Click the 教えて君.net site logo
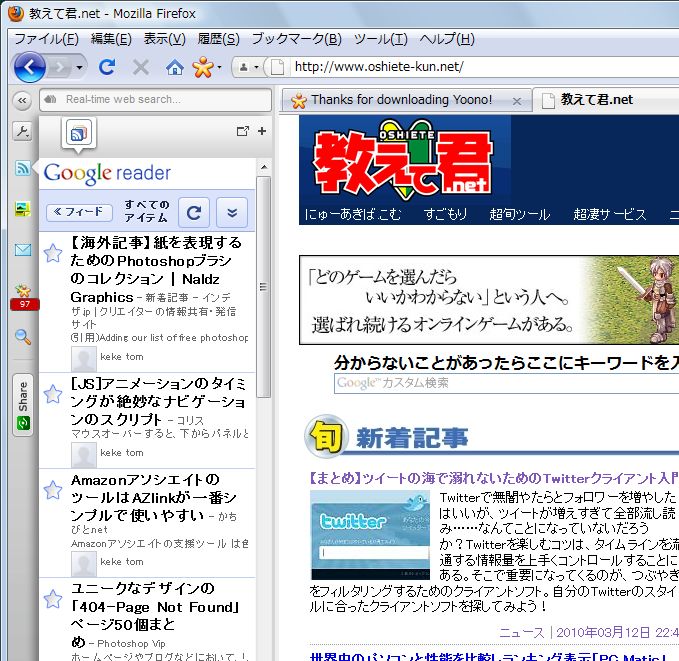 click(403, 162)
